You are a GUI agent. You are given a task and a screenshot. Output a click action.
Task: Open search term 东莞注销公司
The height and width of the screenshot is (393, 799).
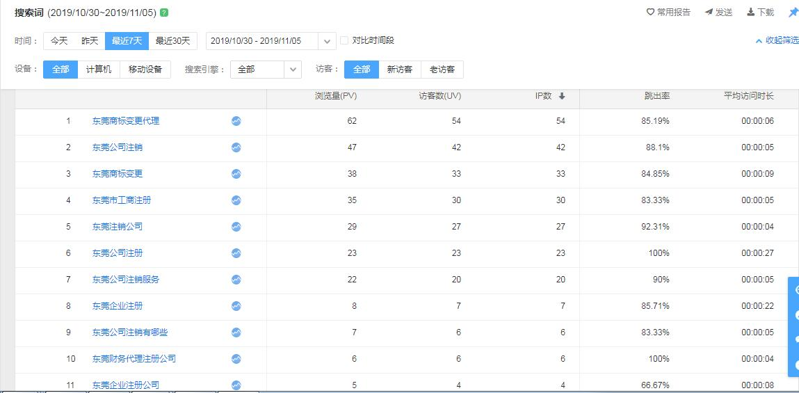(x=117, y=227)
